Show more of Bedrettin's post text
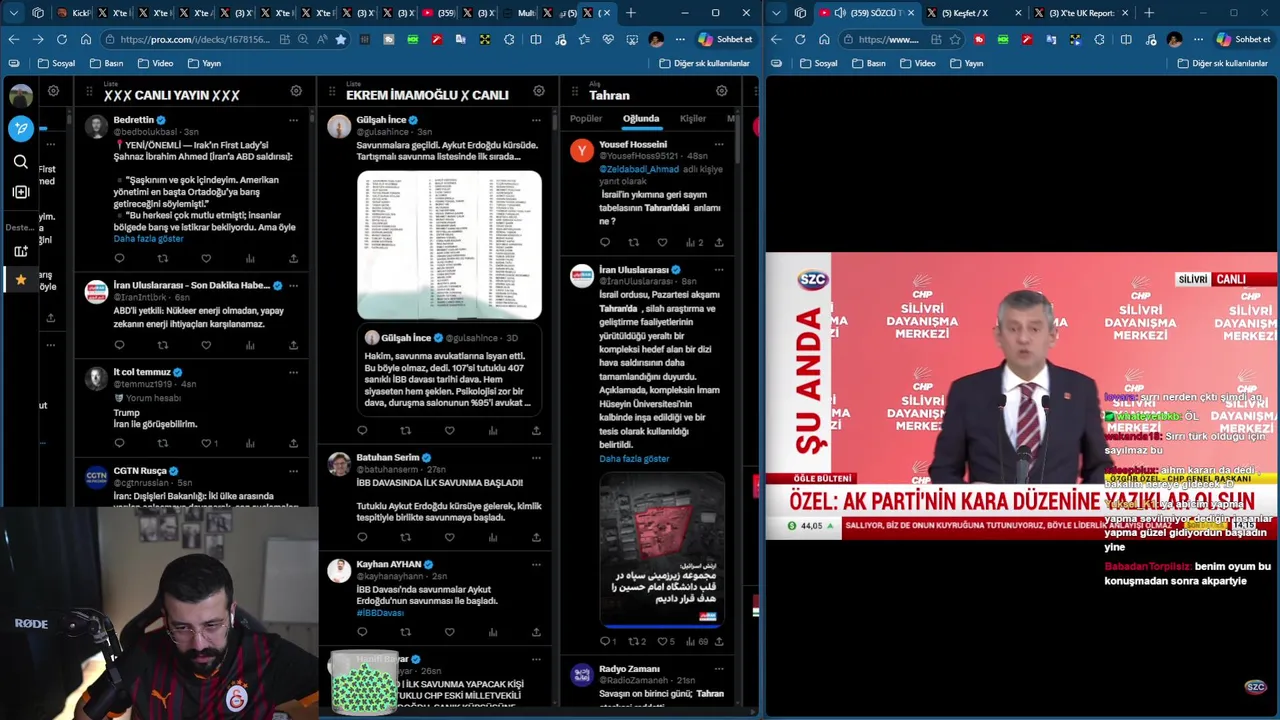 [148, 239]
